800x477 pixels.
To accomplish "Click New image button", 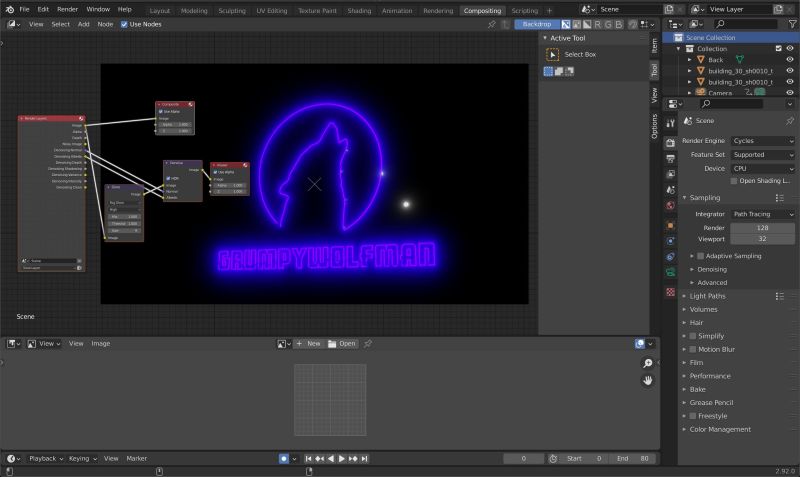I will 308,344.
